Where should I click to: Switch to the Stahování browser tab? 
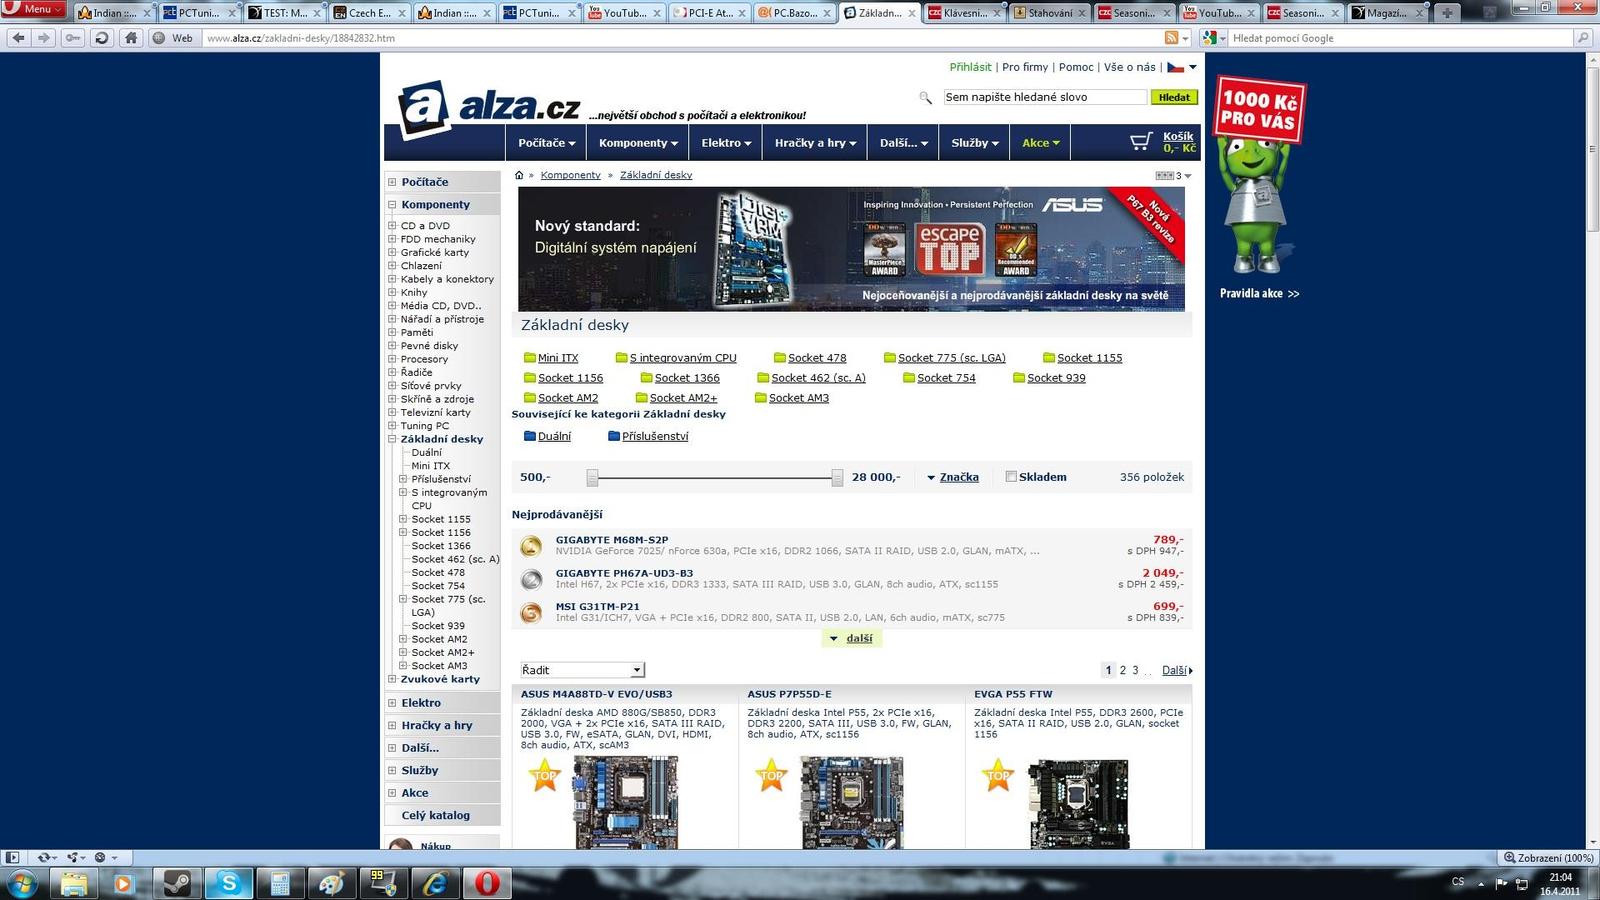[x=1049, y=13]
